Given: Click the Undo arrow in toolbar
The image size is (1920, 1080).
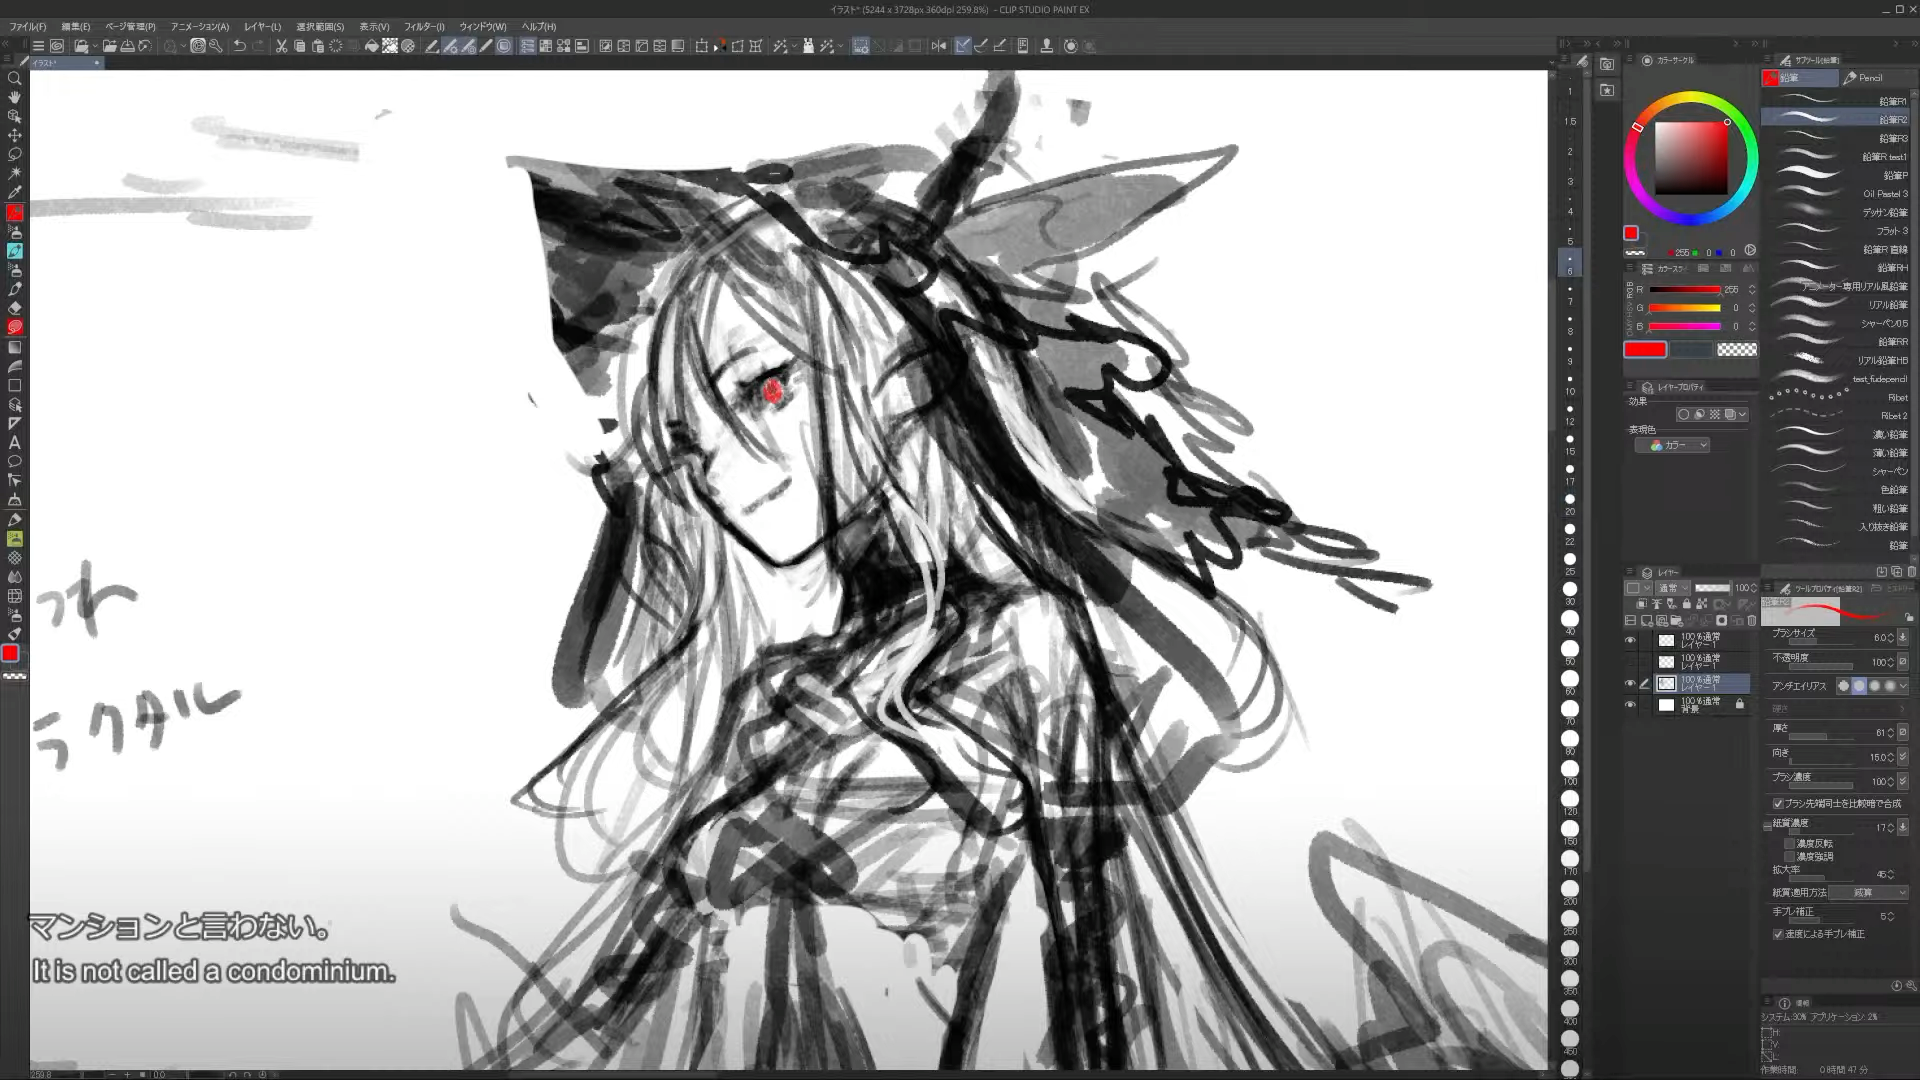Looking at the screenshot, I should [x=239, y=46].
